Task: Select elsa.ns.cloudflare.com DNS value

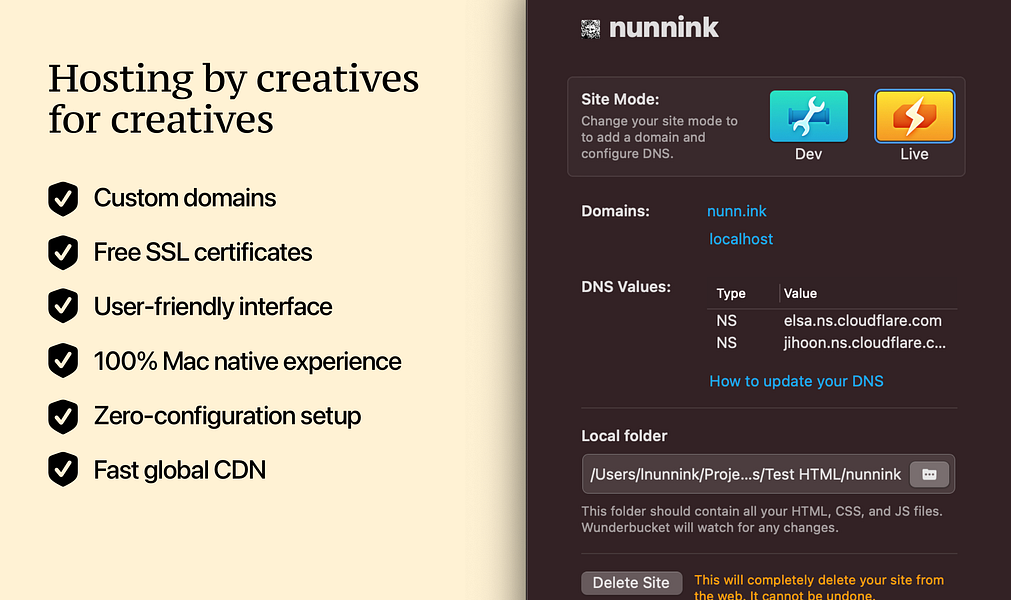Action: 863,320
